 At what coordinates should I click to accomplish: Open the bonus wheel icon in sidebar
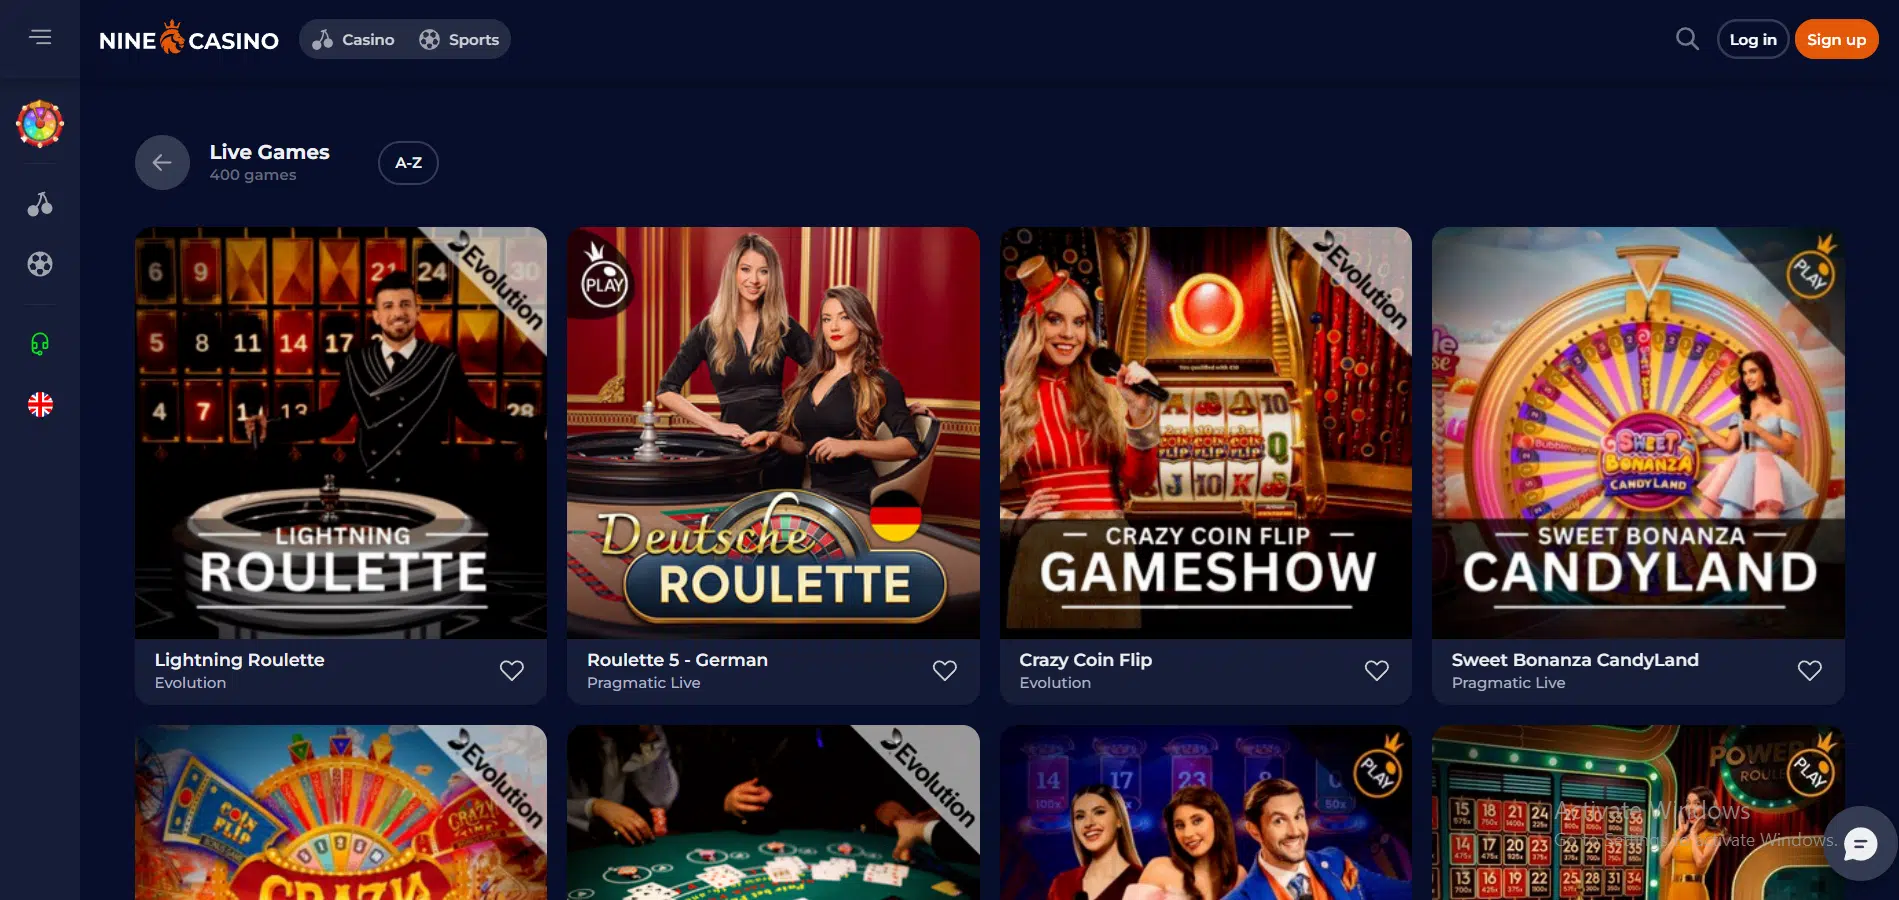coord(40,124)
